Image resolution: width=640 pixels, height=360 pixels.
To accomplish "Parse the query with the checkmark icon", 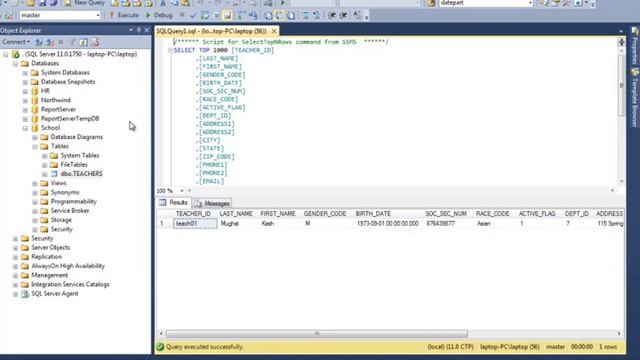I will tap(193, 15).
